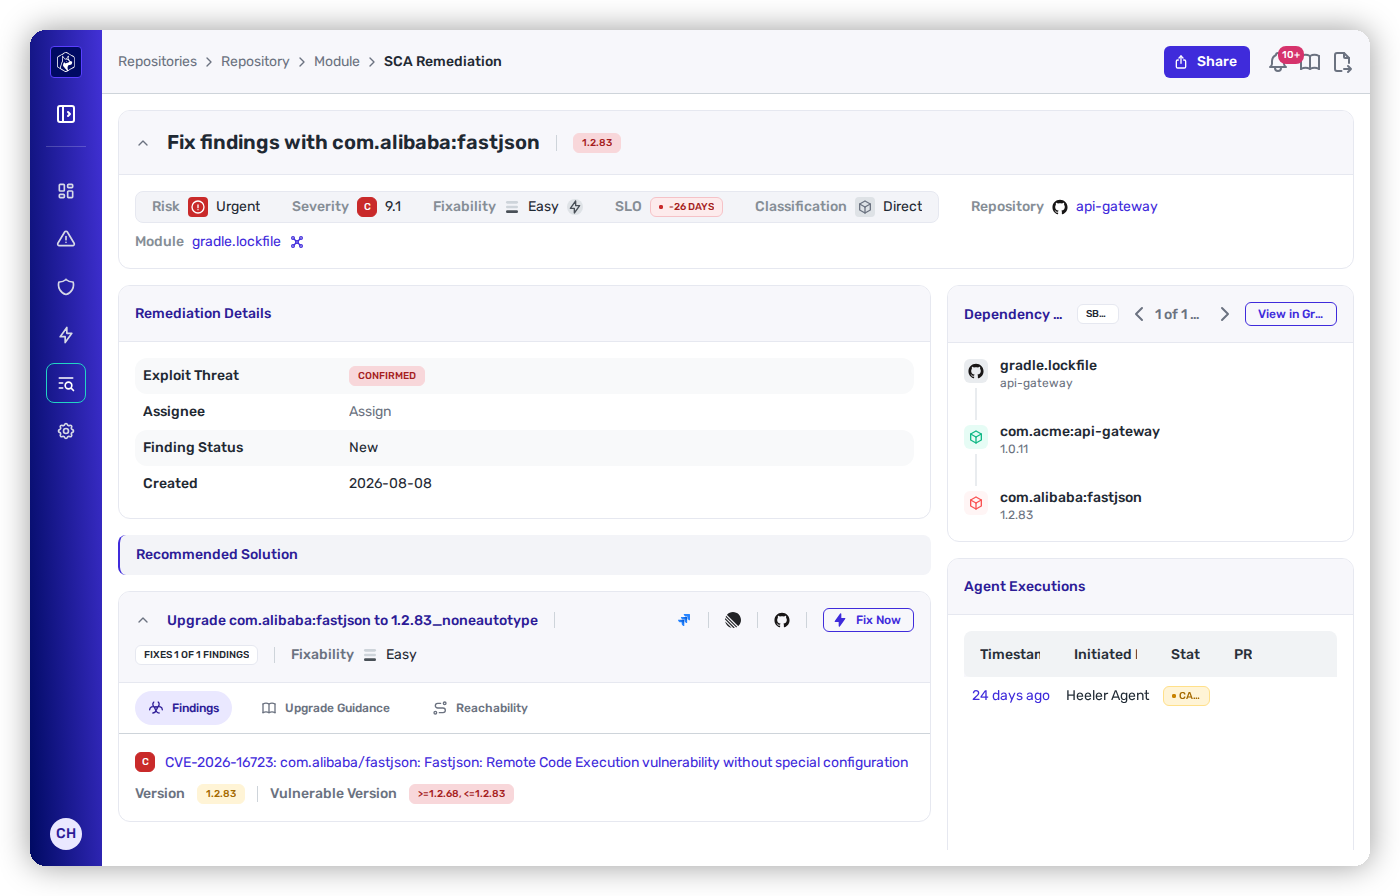Open the Repository breadcrumb
The height and width of the screenshot is (896, 1400).
click(255, 61)
